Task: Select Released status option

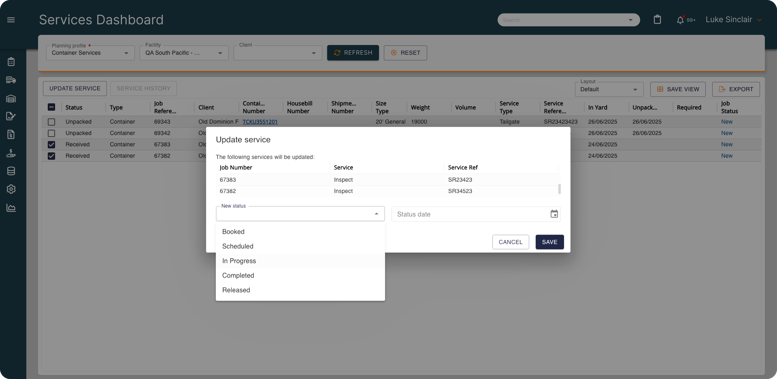Action: click(x=300, y=290)
